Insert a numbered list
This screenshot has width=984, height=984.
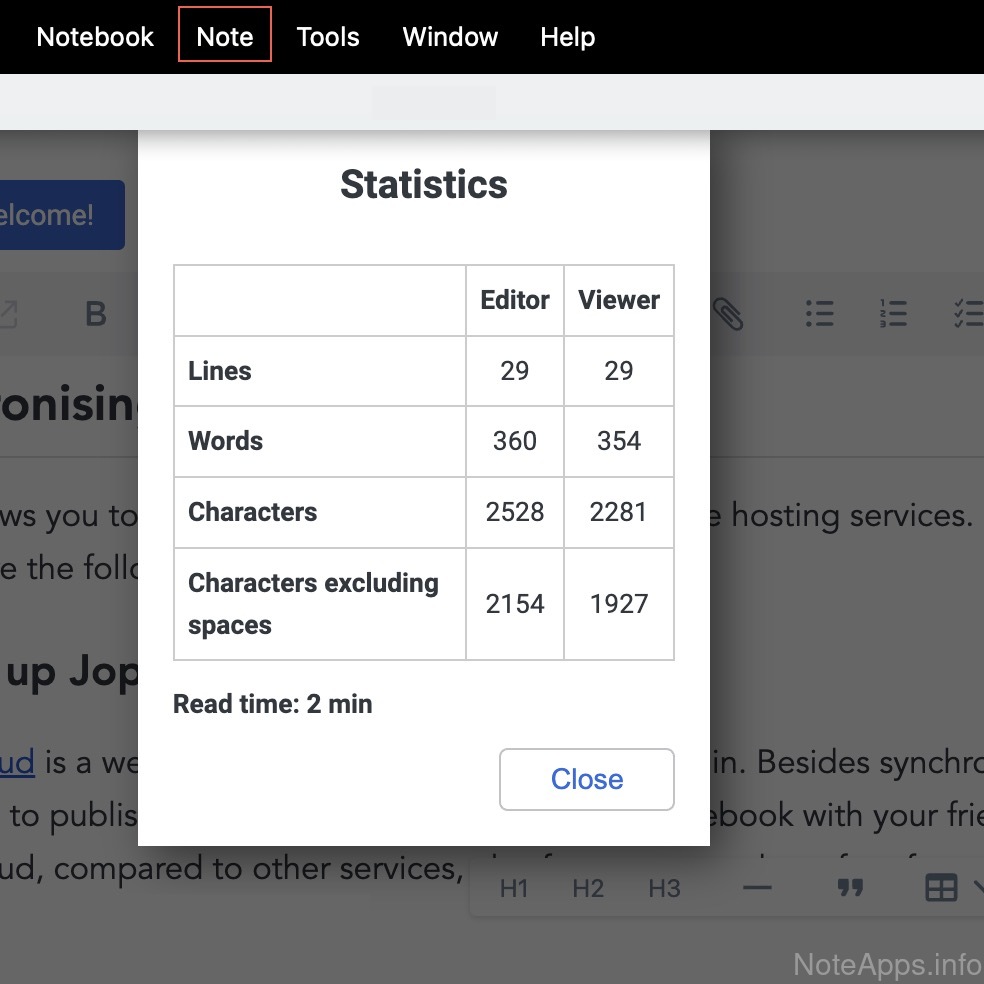pyautogui.click(x=892, y=314)
